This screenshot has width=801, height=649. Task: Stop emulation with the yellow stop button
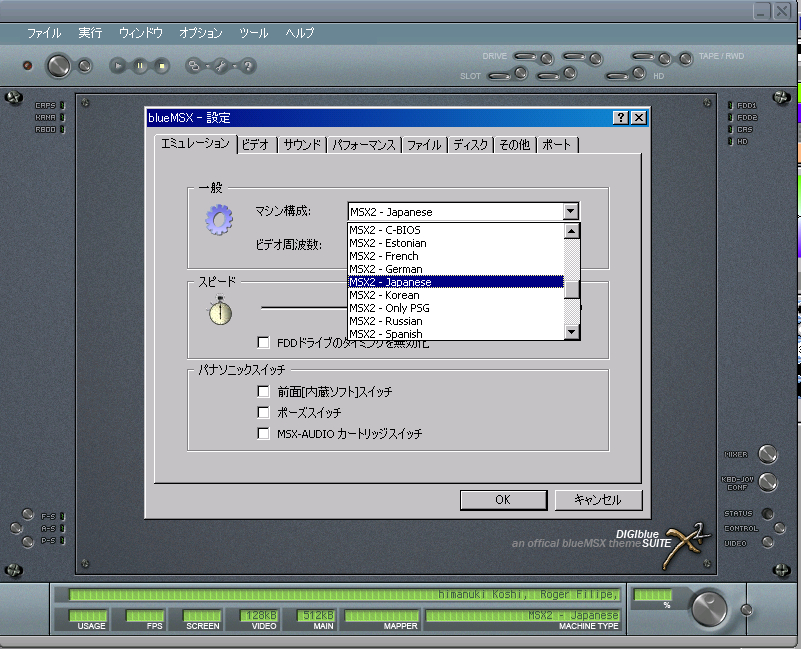click(x=162, y=66)
